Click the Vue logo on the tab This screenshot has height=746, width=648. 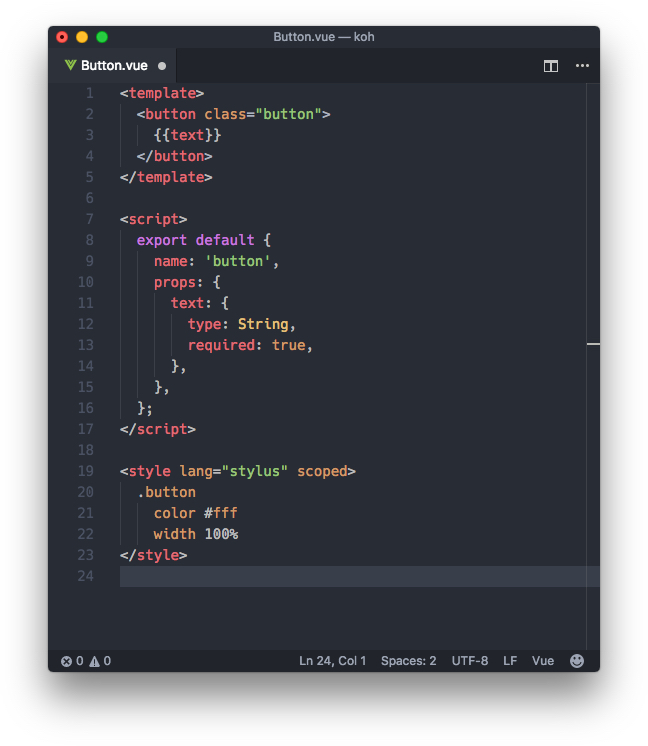(70, 65)
